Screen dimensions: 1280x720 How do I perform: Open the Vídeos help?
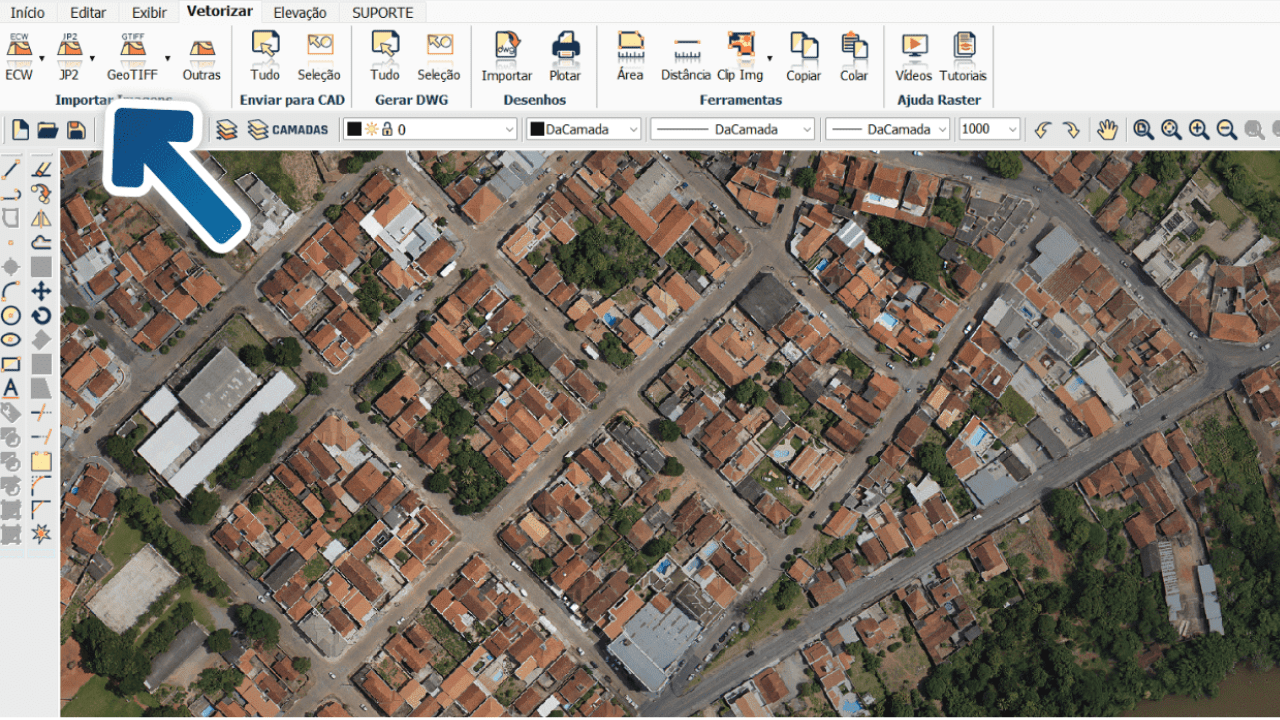(x=914, y=56)
